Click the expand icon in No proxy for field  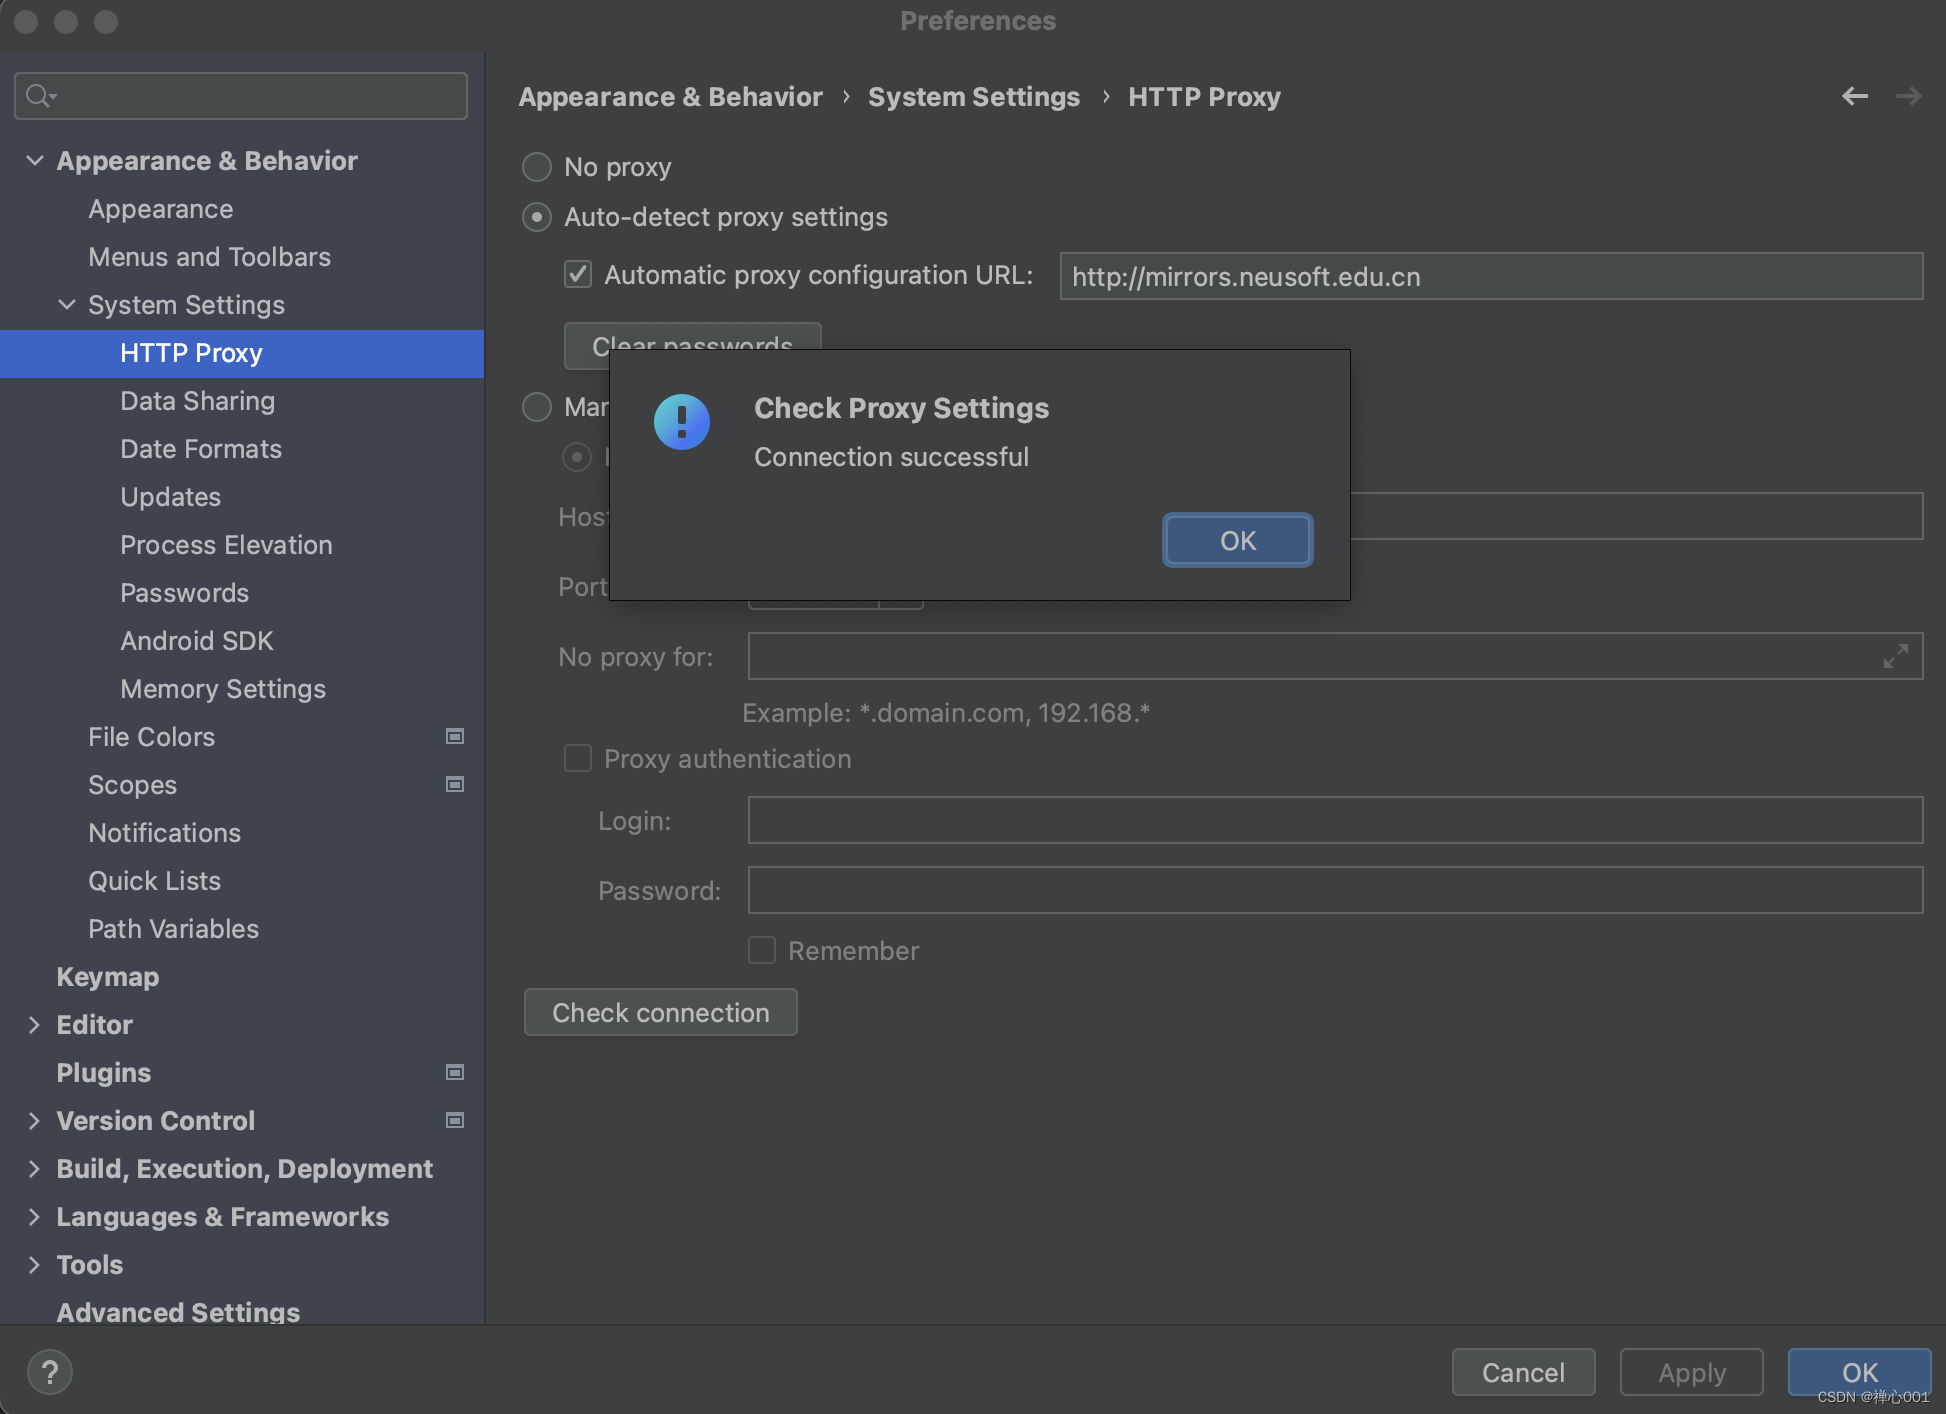click(x=1895, y=656)
